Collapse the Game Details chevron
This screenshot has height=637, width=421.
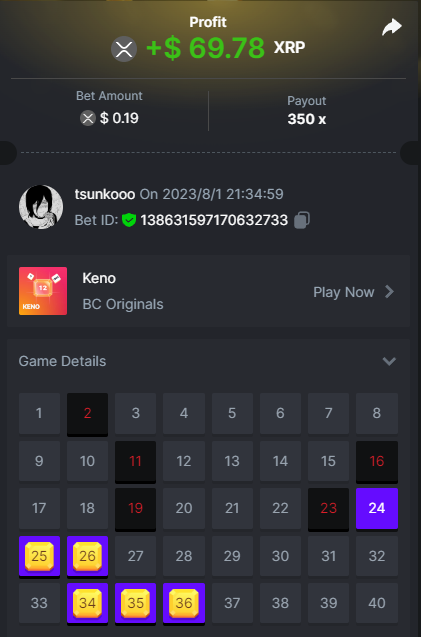point(389,361)
